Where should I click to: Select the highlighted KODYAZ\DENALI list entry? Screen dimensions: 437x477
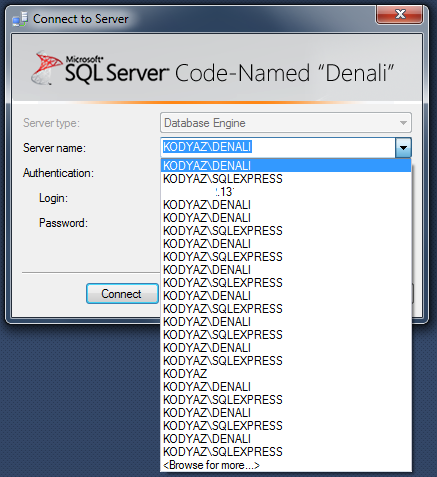pyautogui.click(x=286, y=166)
